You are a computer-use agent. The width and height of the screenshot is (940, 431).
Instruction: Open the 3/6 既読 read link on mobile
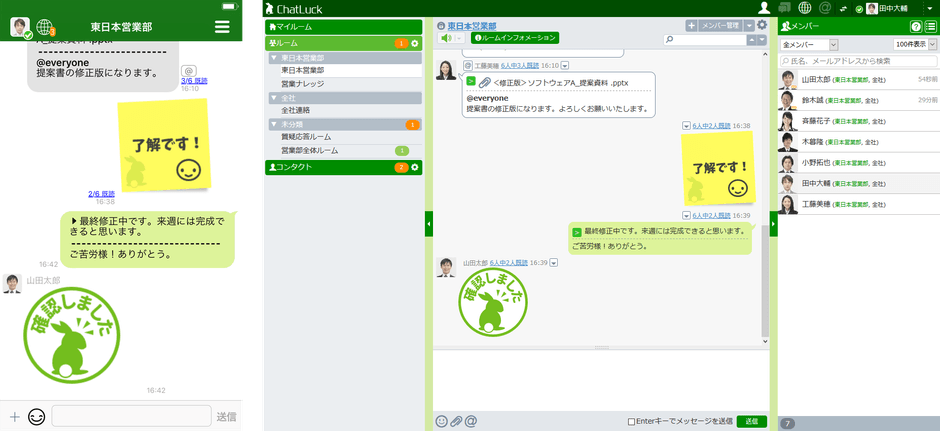[194, 80]
